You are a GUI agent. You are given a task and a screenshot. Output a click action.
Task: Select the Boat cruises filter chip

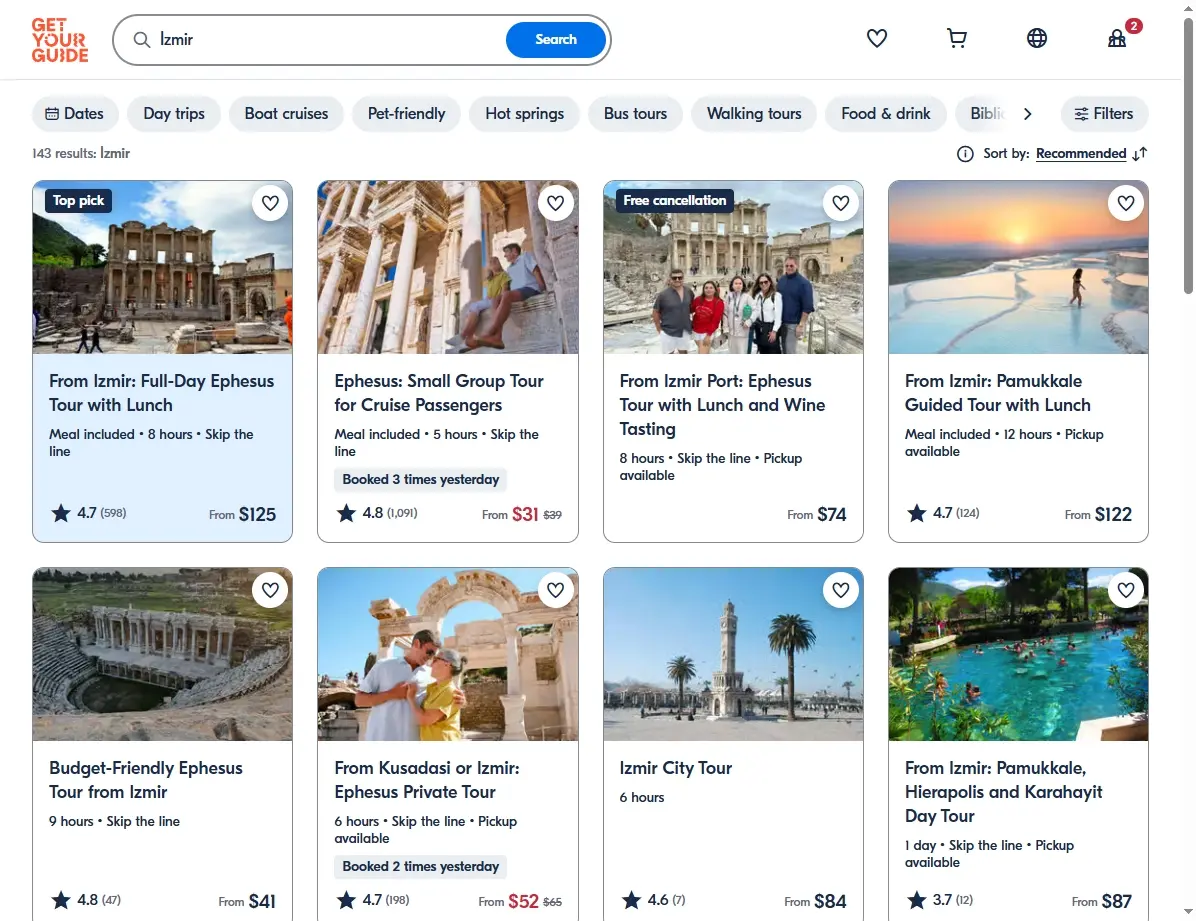coord(286,114)
